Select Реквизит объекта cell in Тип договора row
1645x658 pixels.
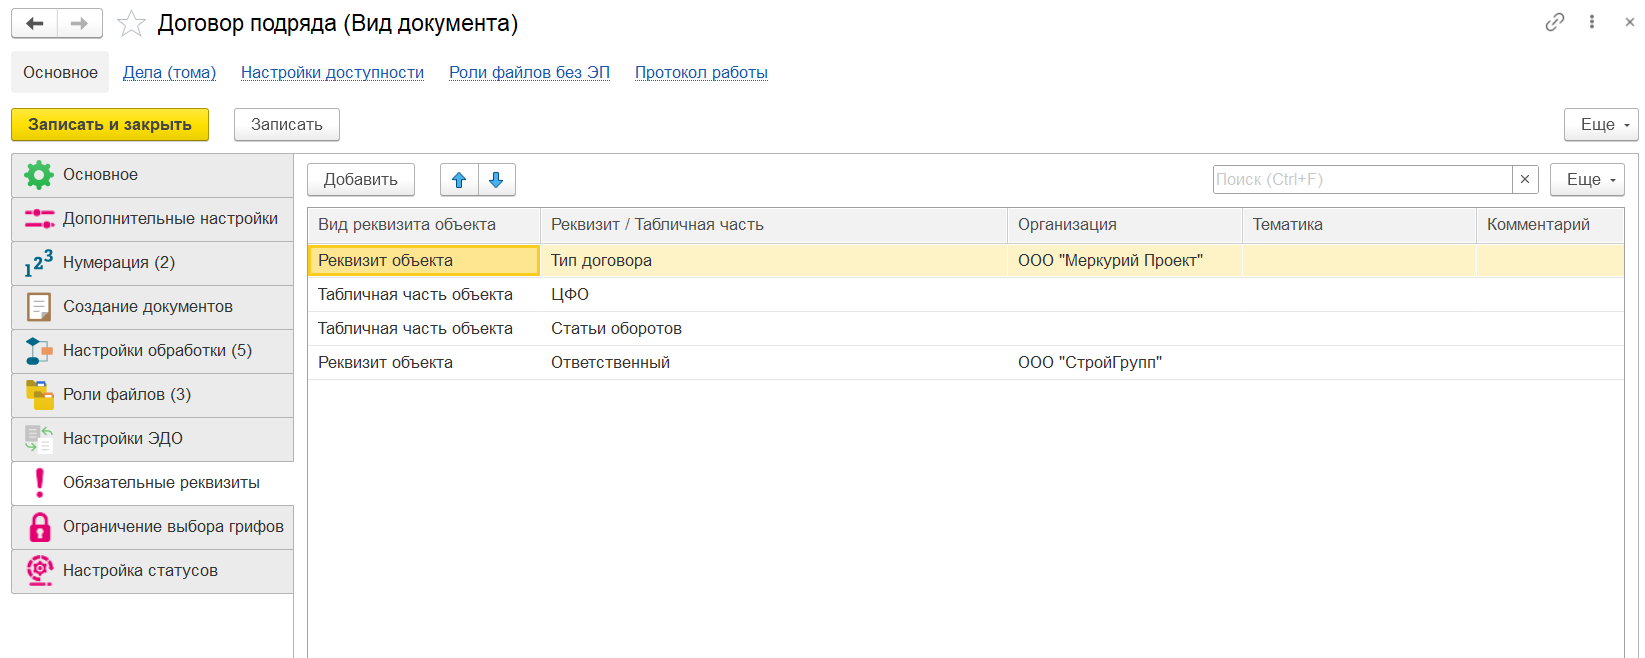pyautogui.click(x=424, y=261)
